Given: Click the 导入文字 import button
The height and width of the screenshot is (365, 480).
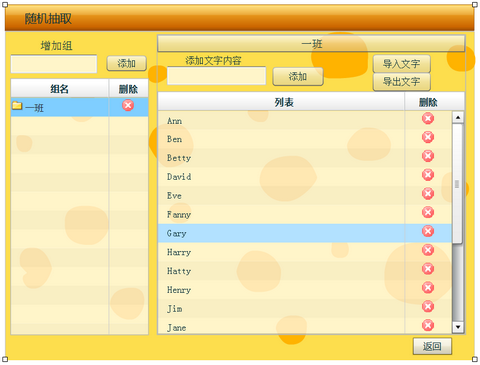Looking at the screenshot, I should coord(402,64).
